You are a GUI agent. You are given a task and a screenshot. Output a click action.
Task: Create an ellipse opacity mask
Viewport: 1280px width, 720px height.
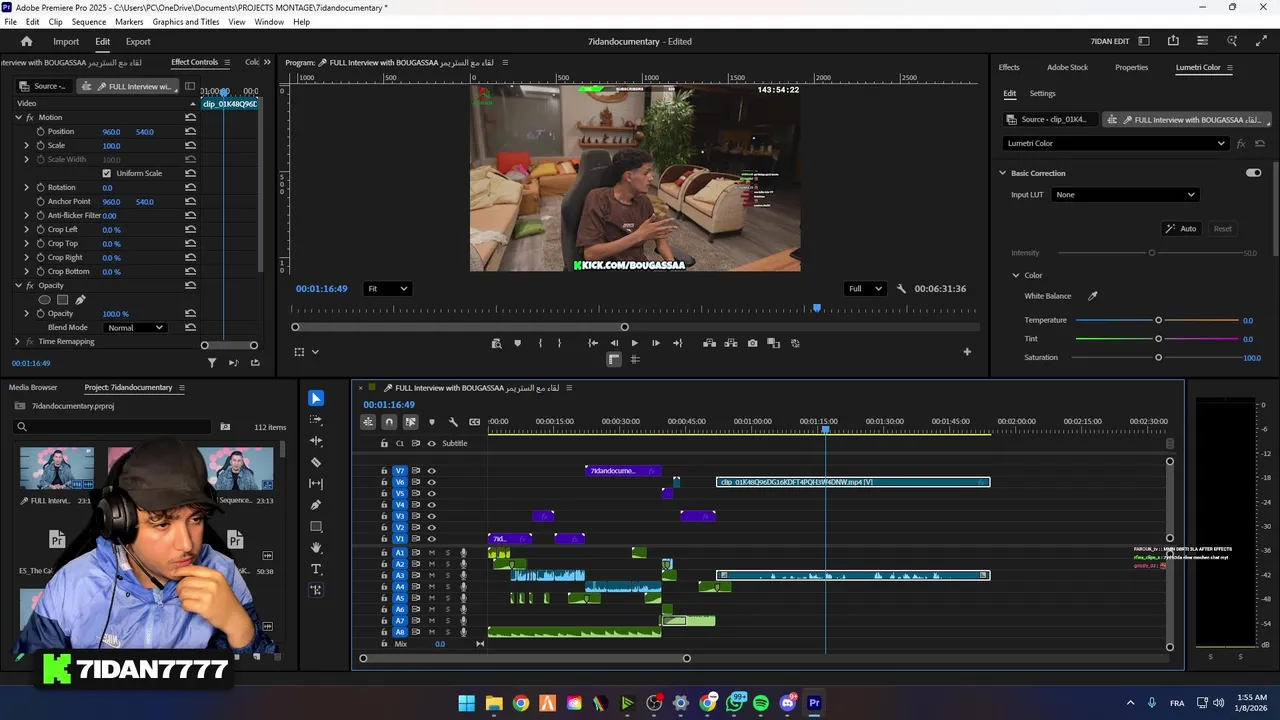click(x=44, y=299)
